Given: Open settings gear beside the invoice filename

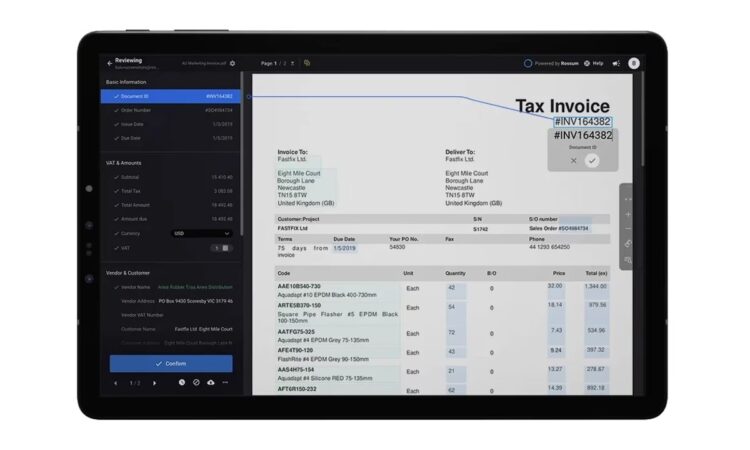Looking at the screenshot, I should click(x=233, y=63).
